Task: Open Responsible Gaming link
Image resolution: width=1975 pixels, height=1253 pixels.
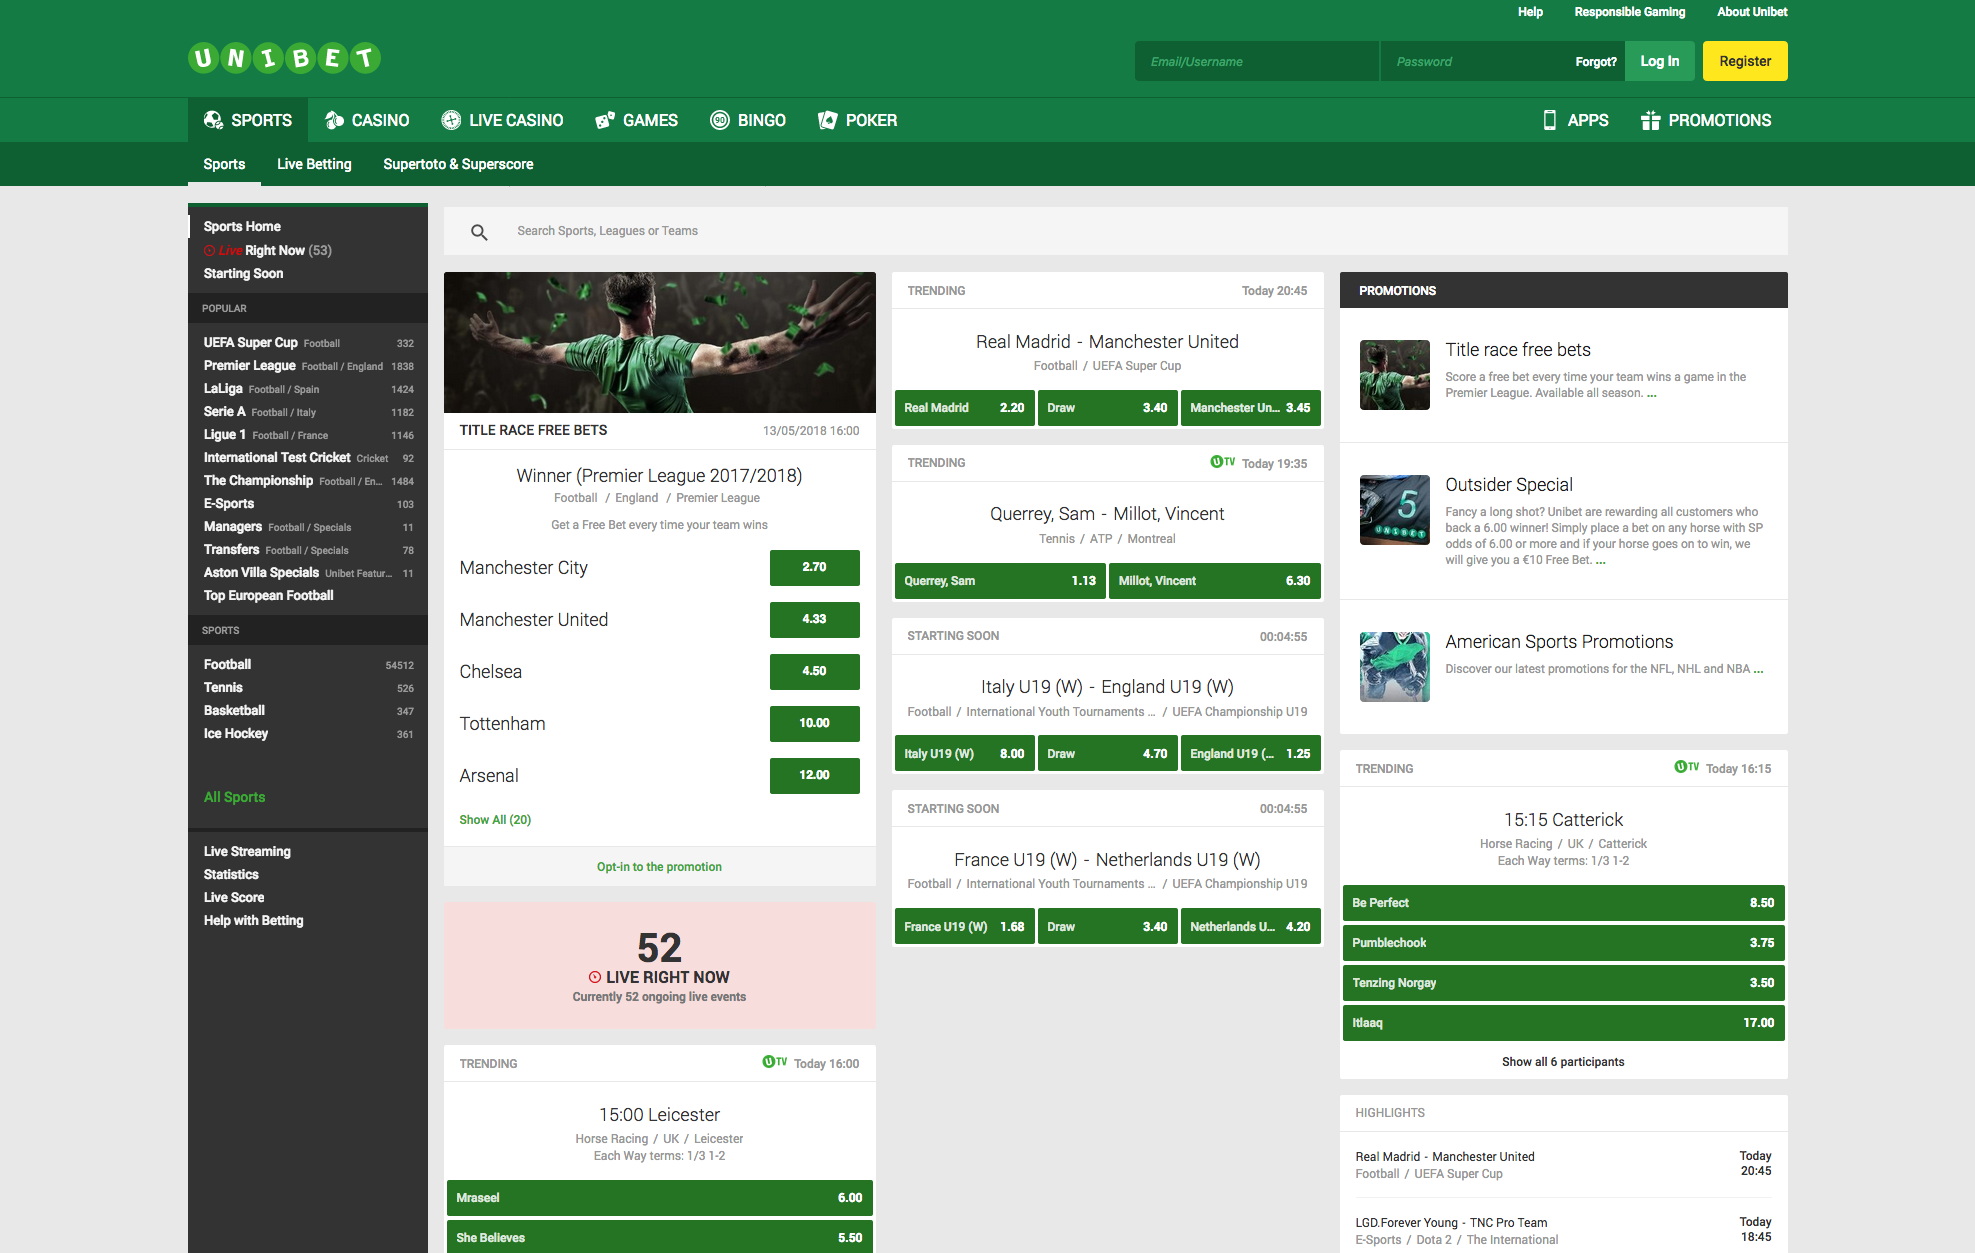Action: click(x=1630, y=12)
